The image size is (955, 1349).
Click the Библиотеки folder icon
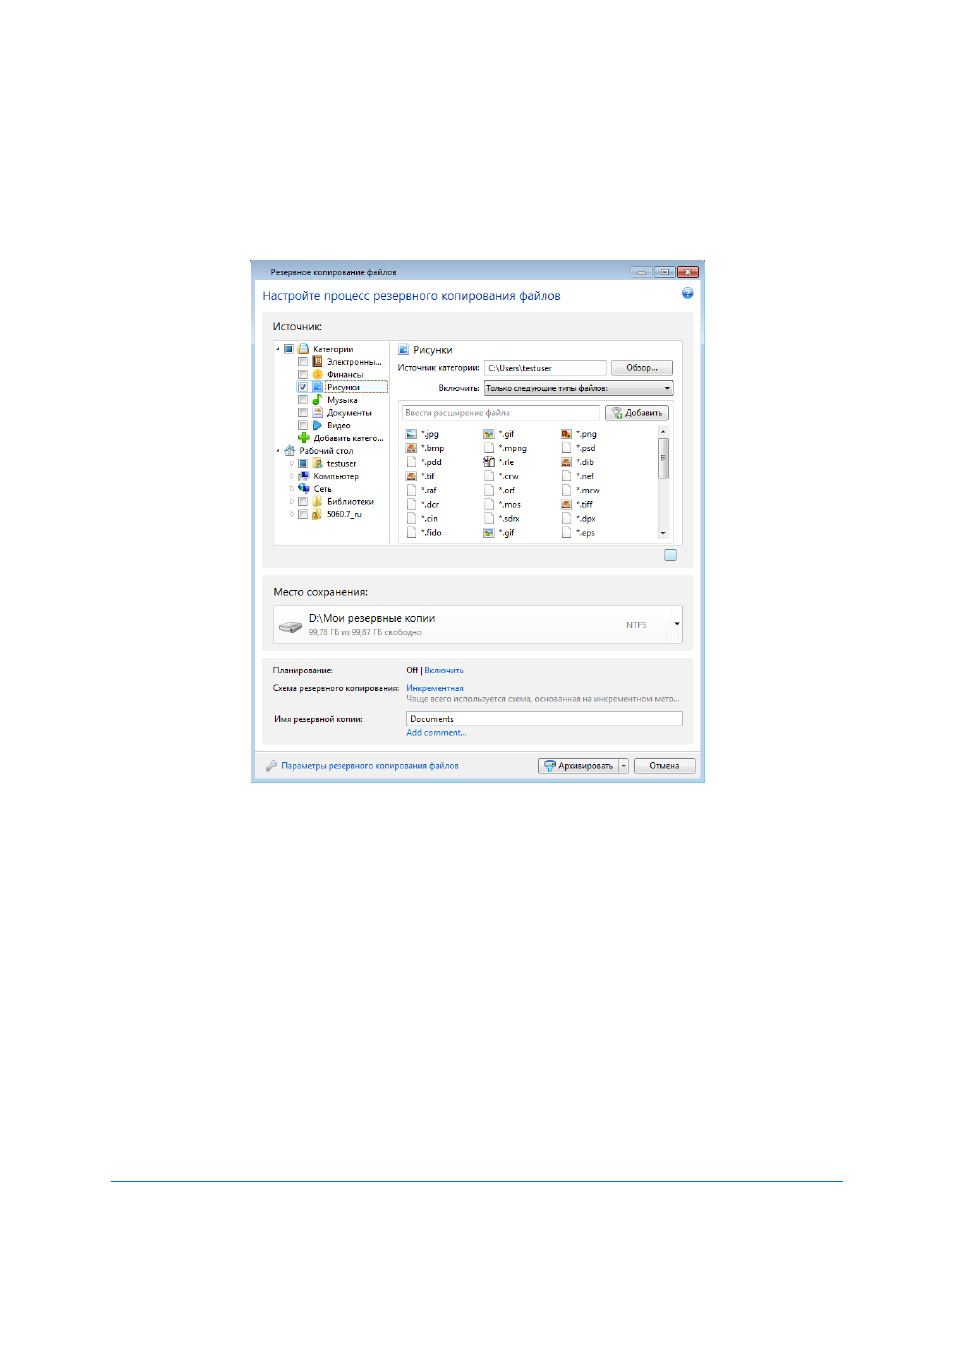tap(317, 502)
